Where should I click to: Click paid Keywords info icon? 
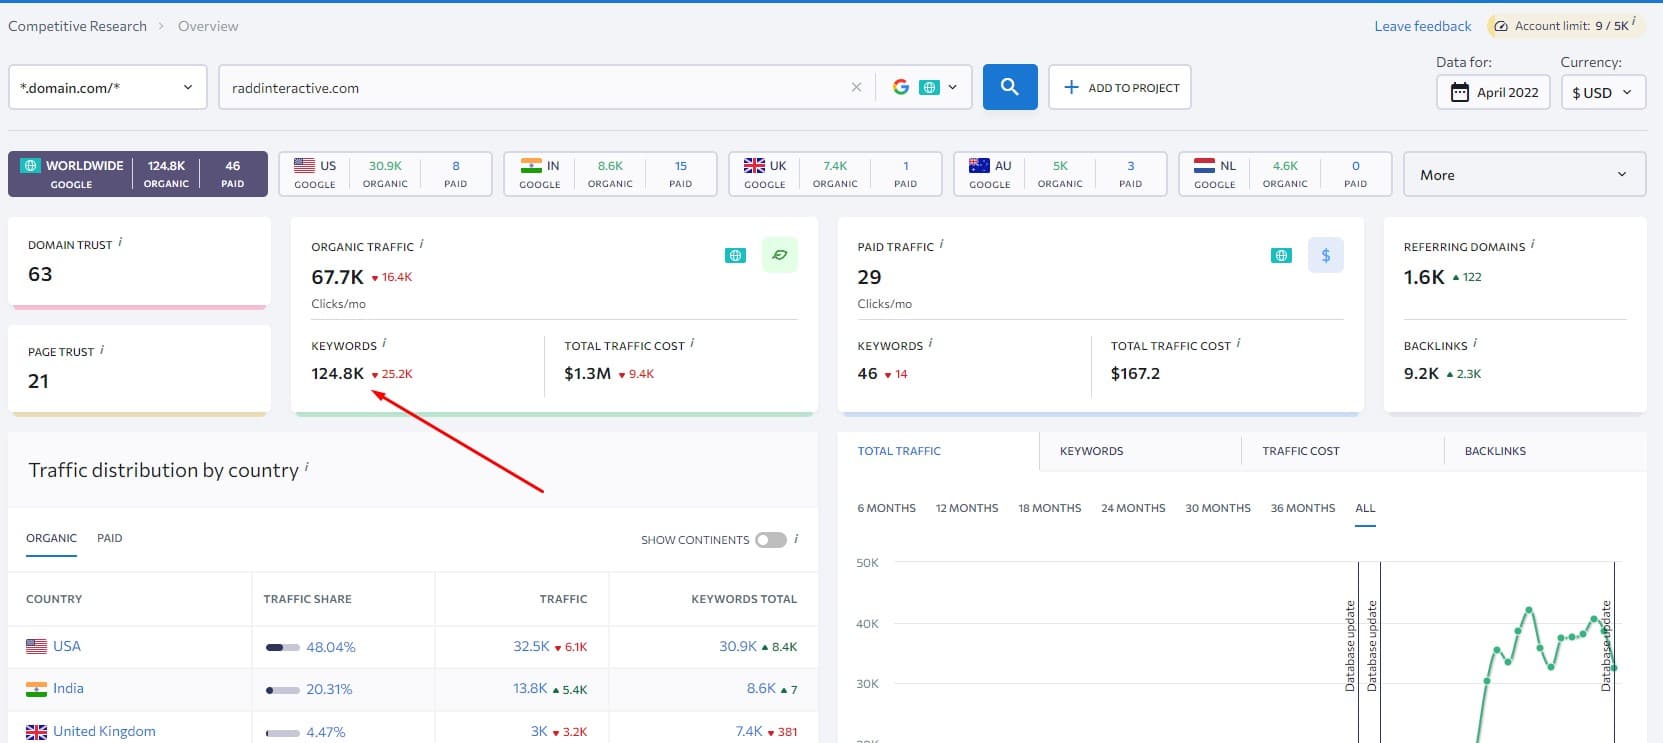pos(930,343)
